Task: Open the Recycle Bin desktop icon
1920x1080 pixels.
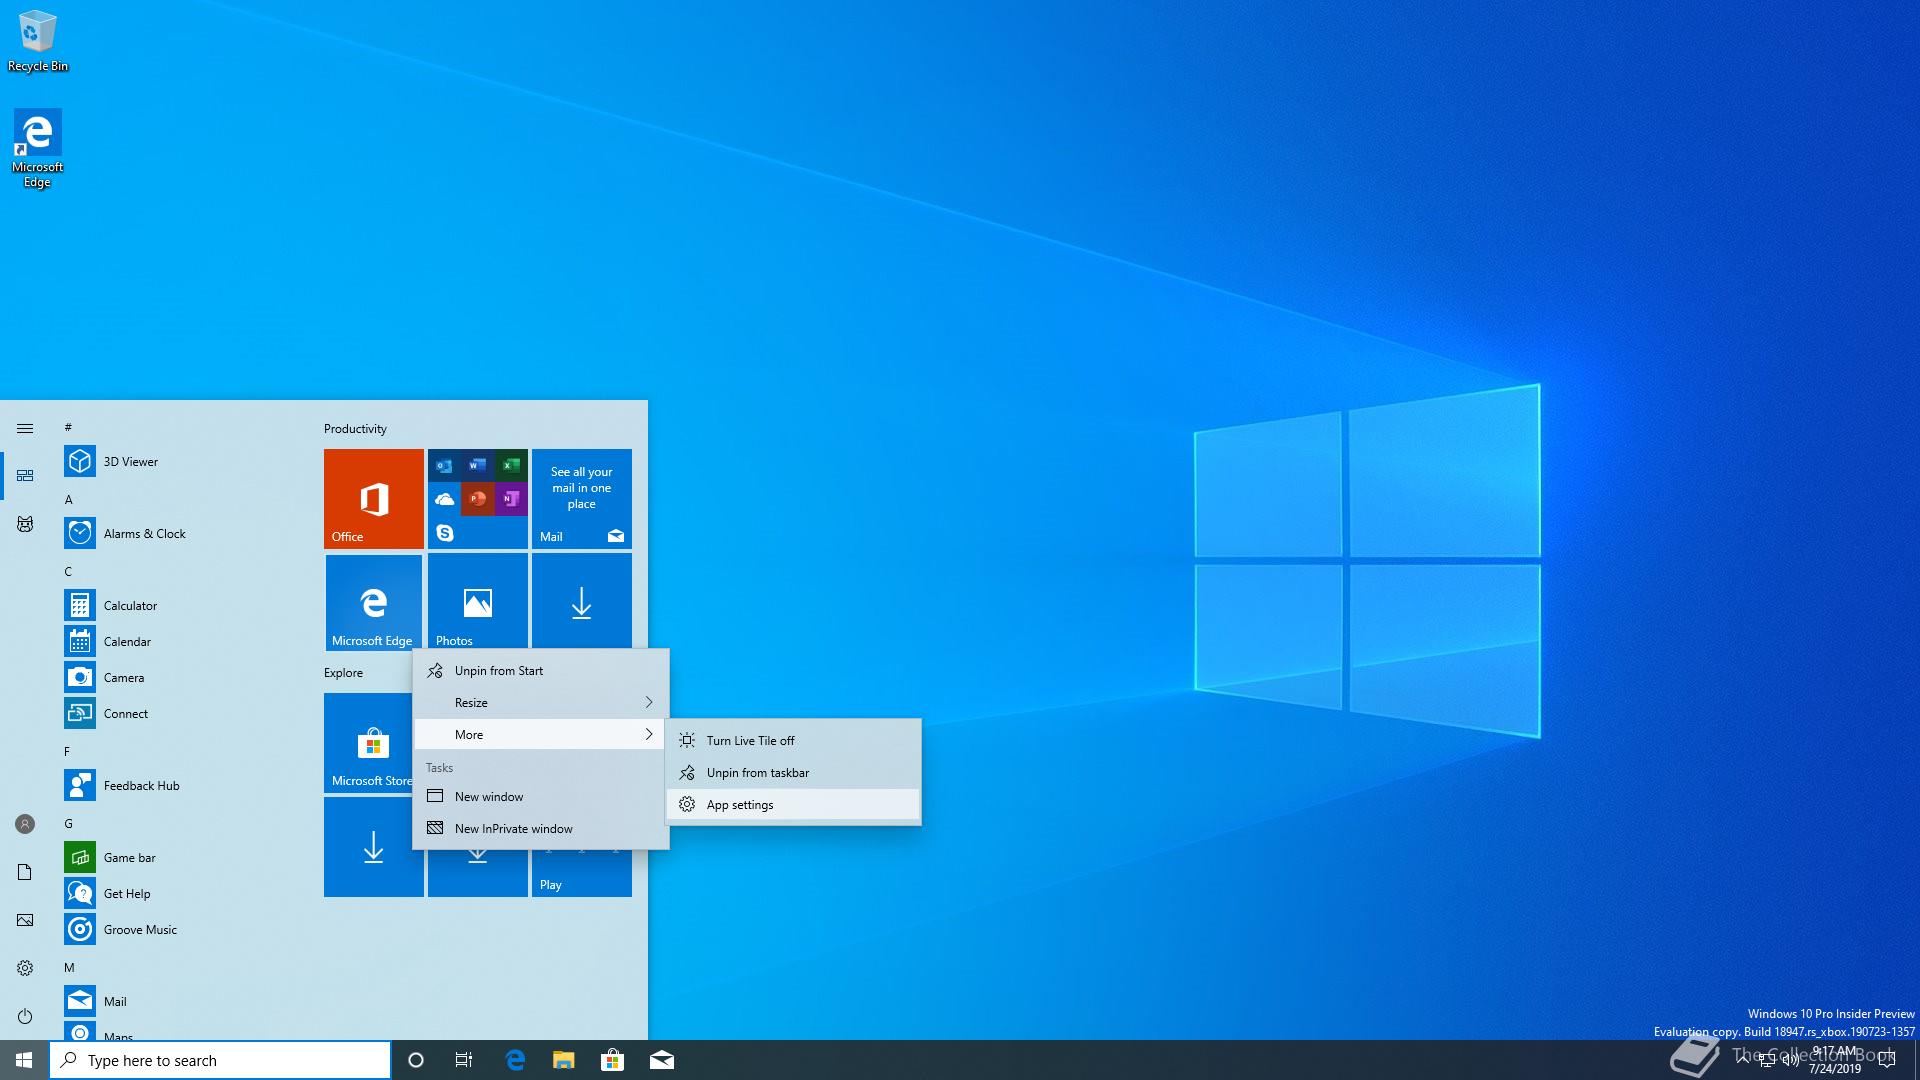Action: pyautogui.click(x=38, y=41)
